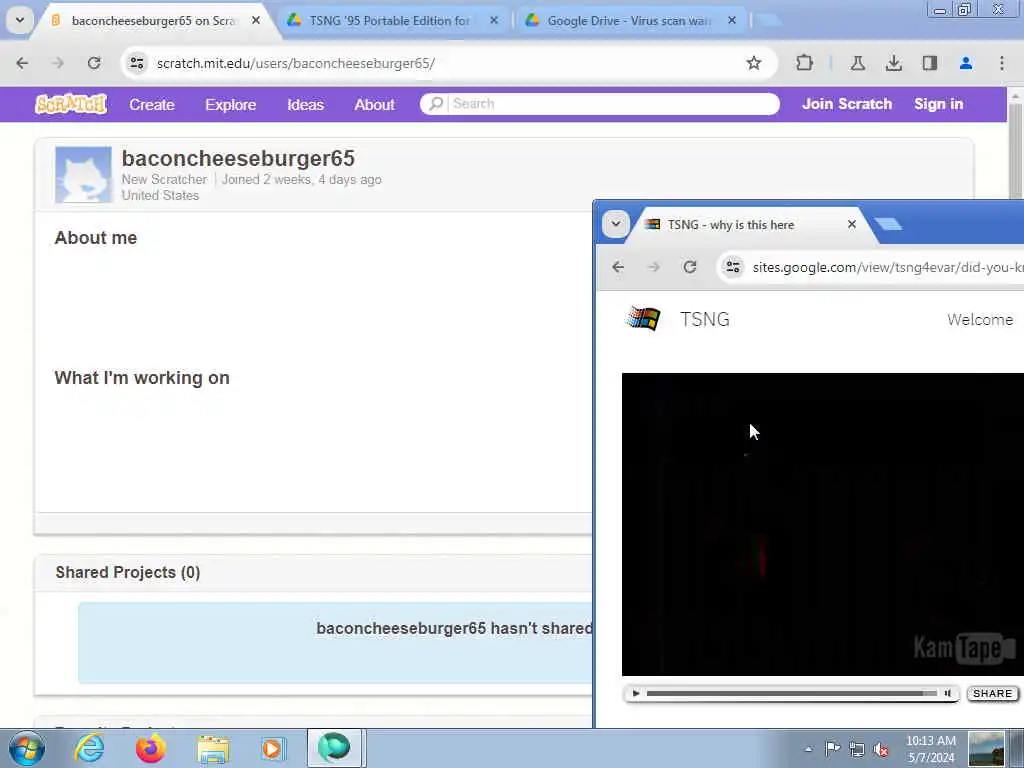Open network icon in system tray
The height and width of the screenshot is (768, 1024).
857,750
